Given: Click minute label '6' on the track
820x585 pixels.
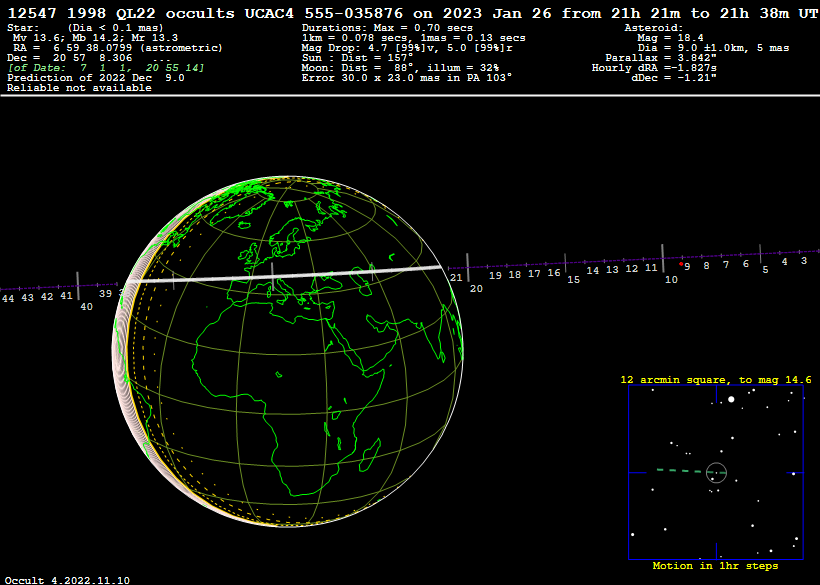Looking at the screenshot, I should [x=746, y=264].
